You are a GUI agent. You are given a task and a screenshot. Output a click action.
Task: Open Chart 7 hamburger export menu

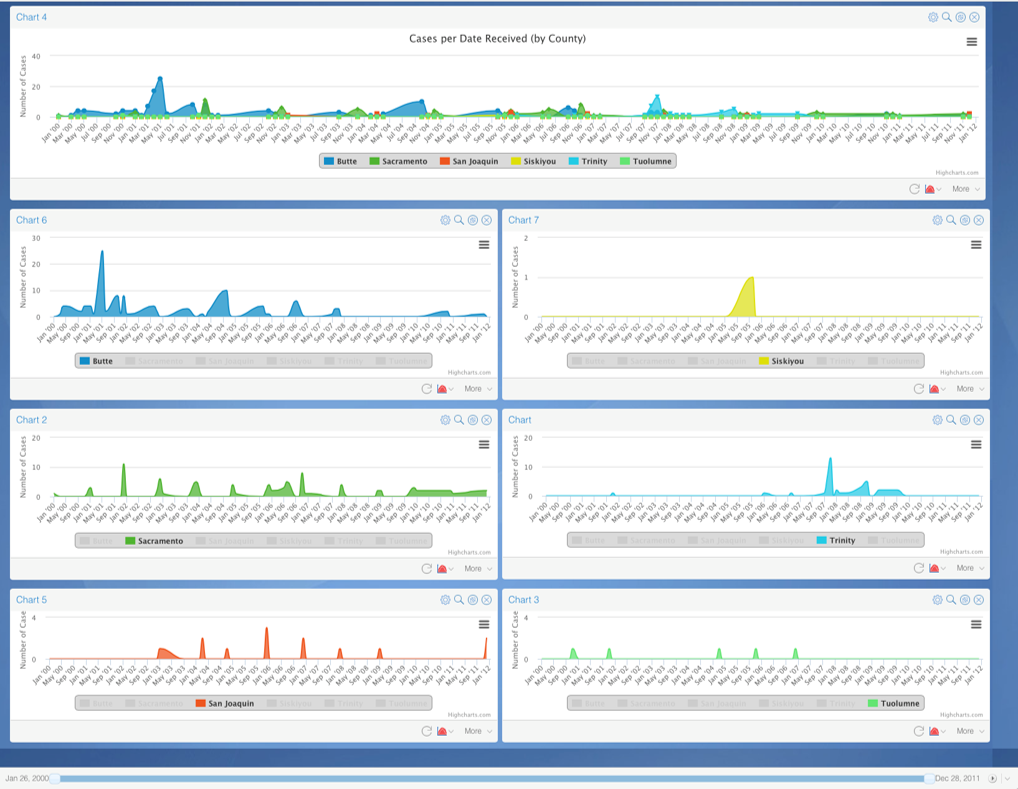coord(976,245)
